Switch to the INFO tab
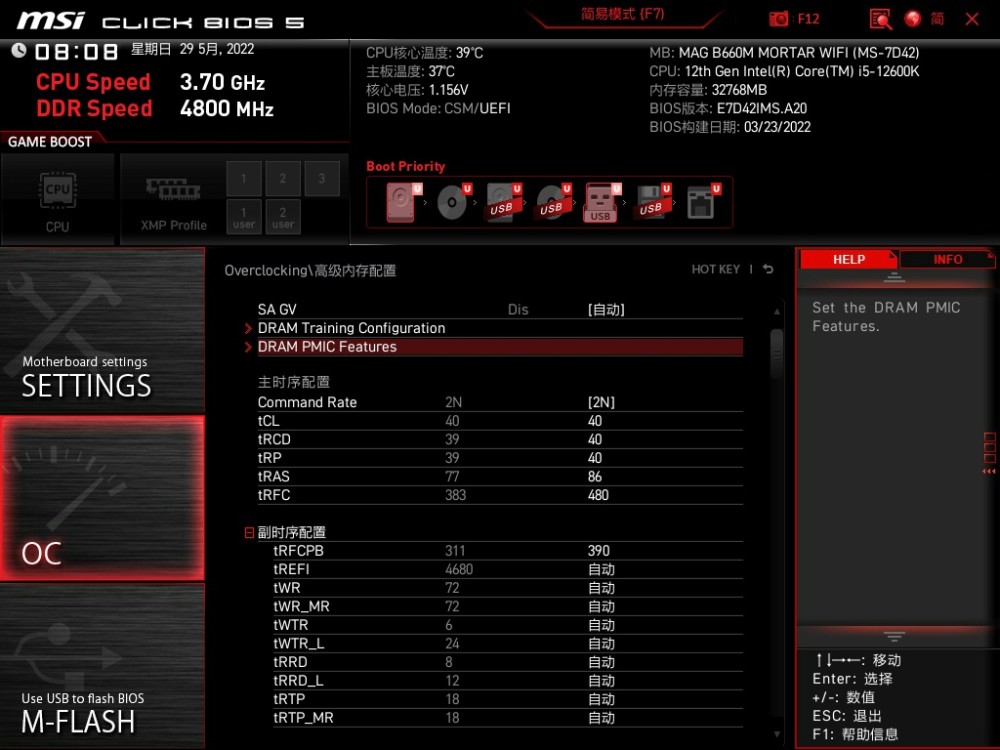1000x750 pixels. [947, 260]
